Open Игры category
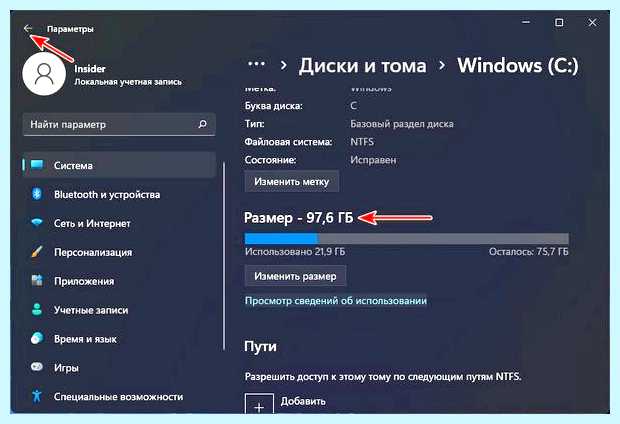The width and height of the screenshot is (620, 424). pos(119,367)
